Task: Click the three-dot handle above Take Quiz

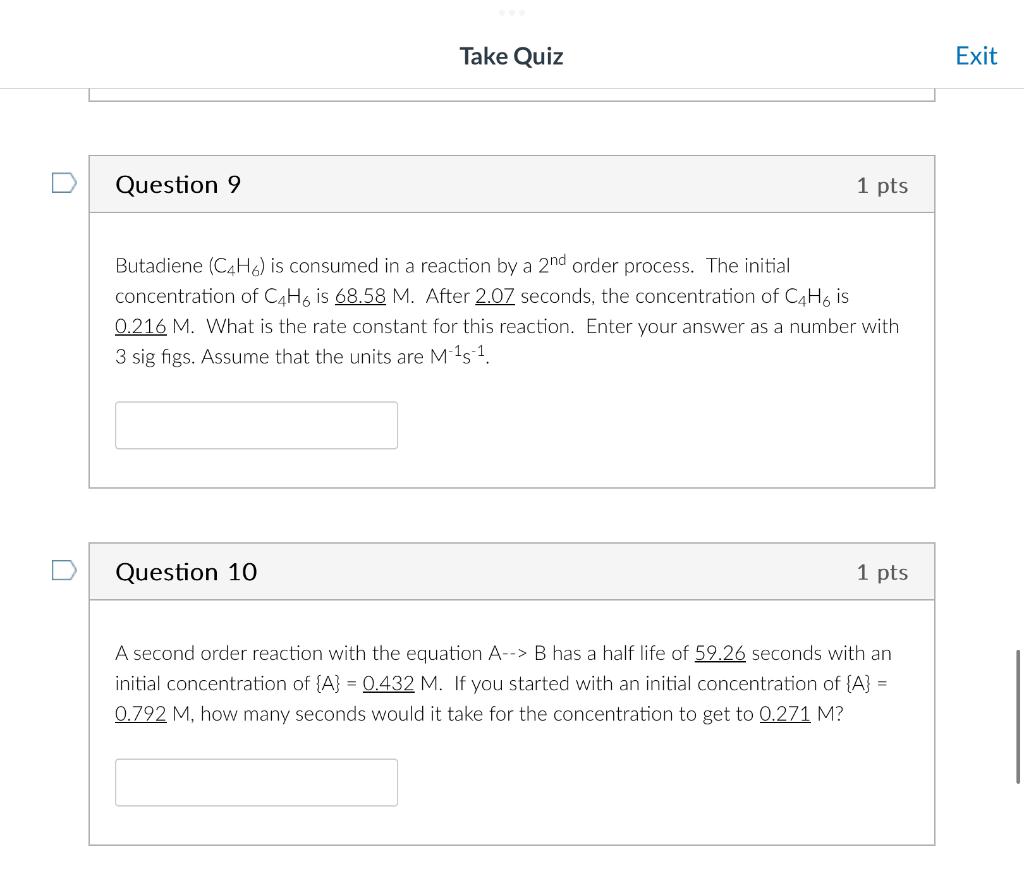Action: (x=511, y=12)
